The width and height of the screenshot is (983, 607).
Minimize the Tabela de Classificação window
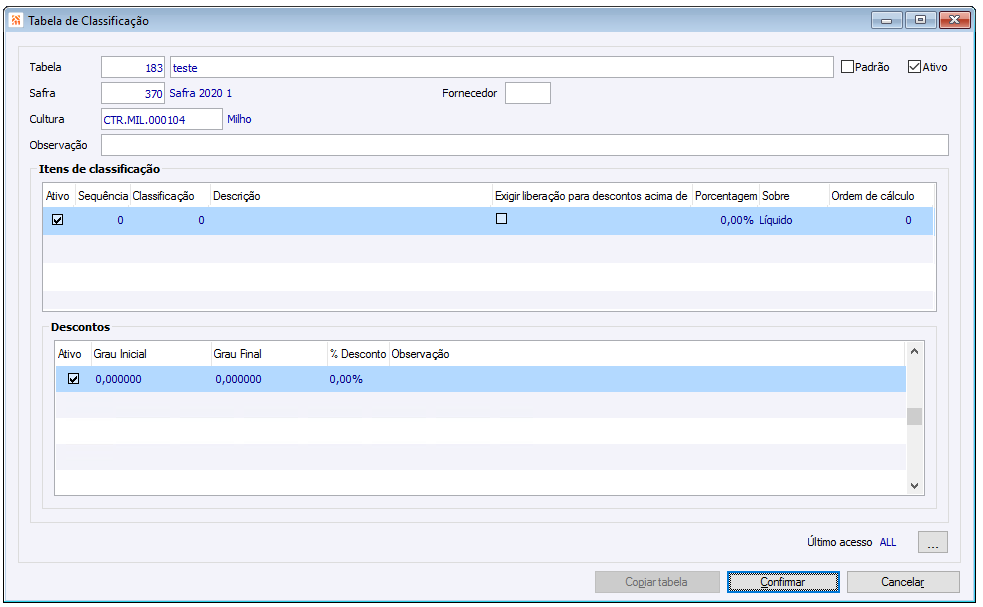pos(886,20)
